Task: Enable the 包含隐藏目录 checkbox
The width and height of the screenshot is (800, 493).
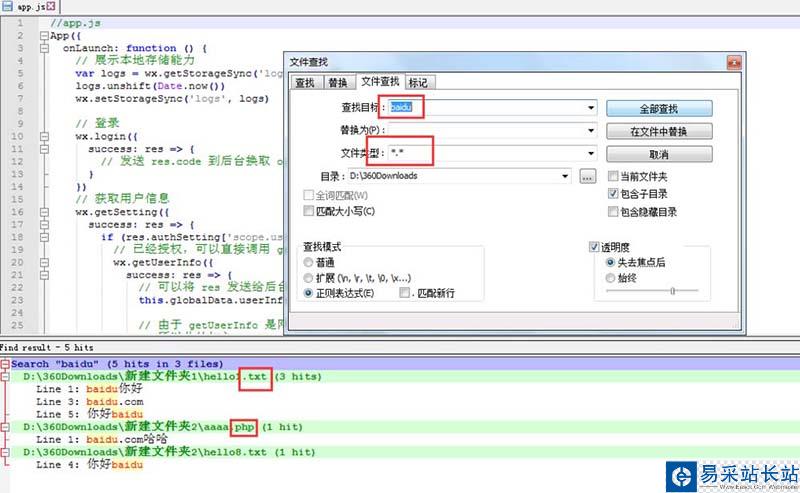Action: (613, 211)
